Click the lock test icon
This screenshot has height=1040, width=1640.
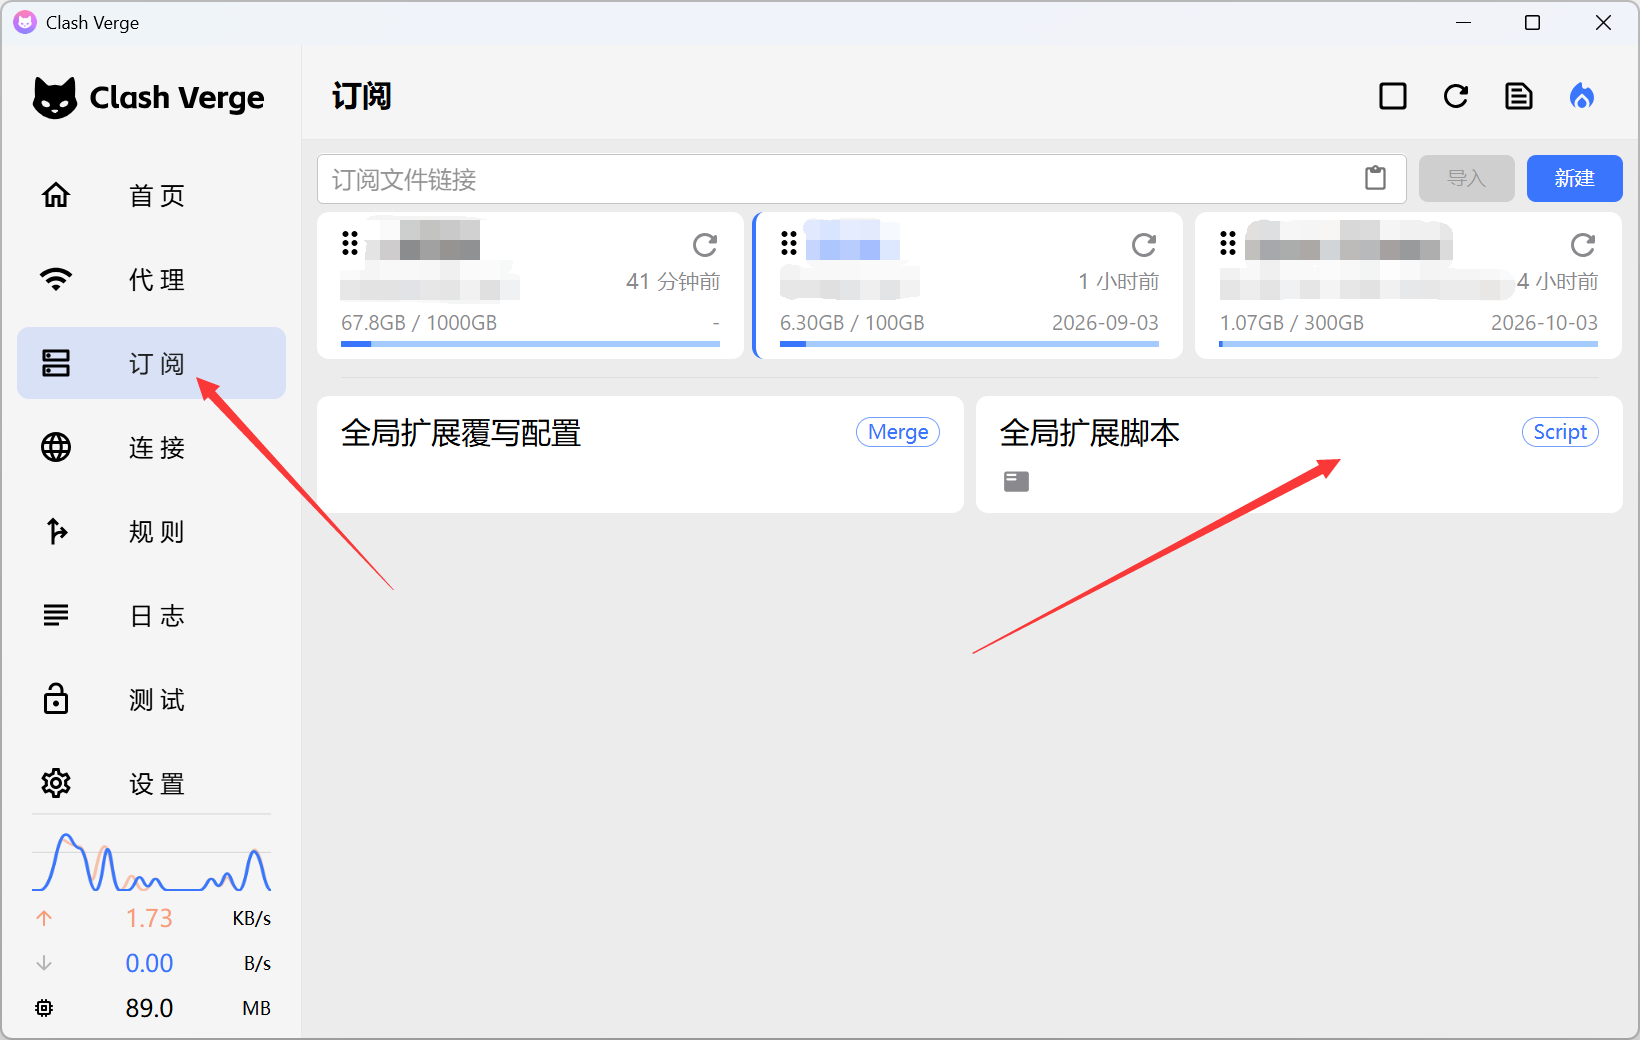(x=56, y=698)
